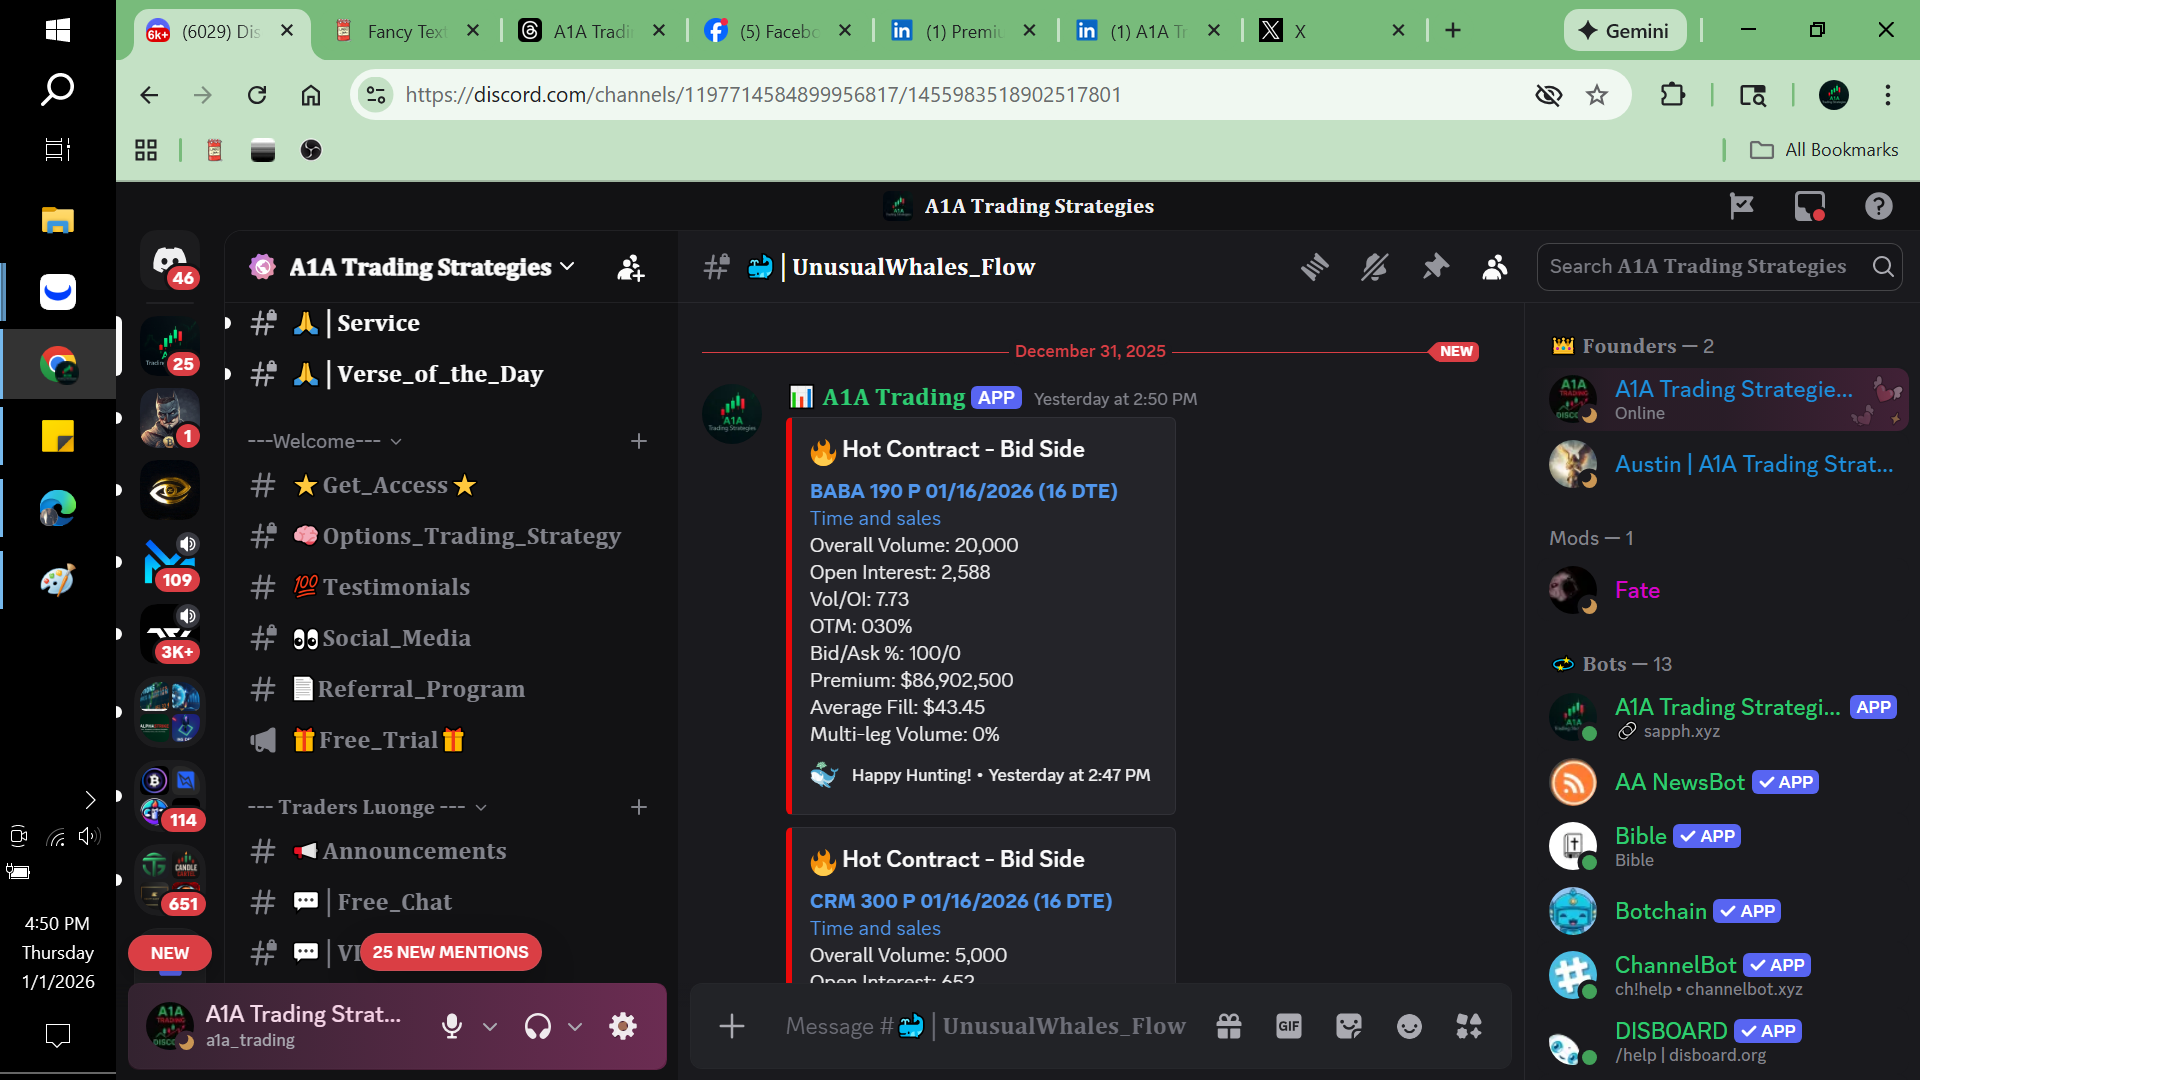Open User Settings gear icon
The width and height of the screenshot is (2176, 1080).
coord(623,1026)
